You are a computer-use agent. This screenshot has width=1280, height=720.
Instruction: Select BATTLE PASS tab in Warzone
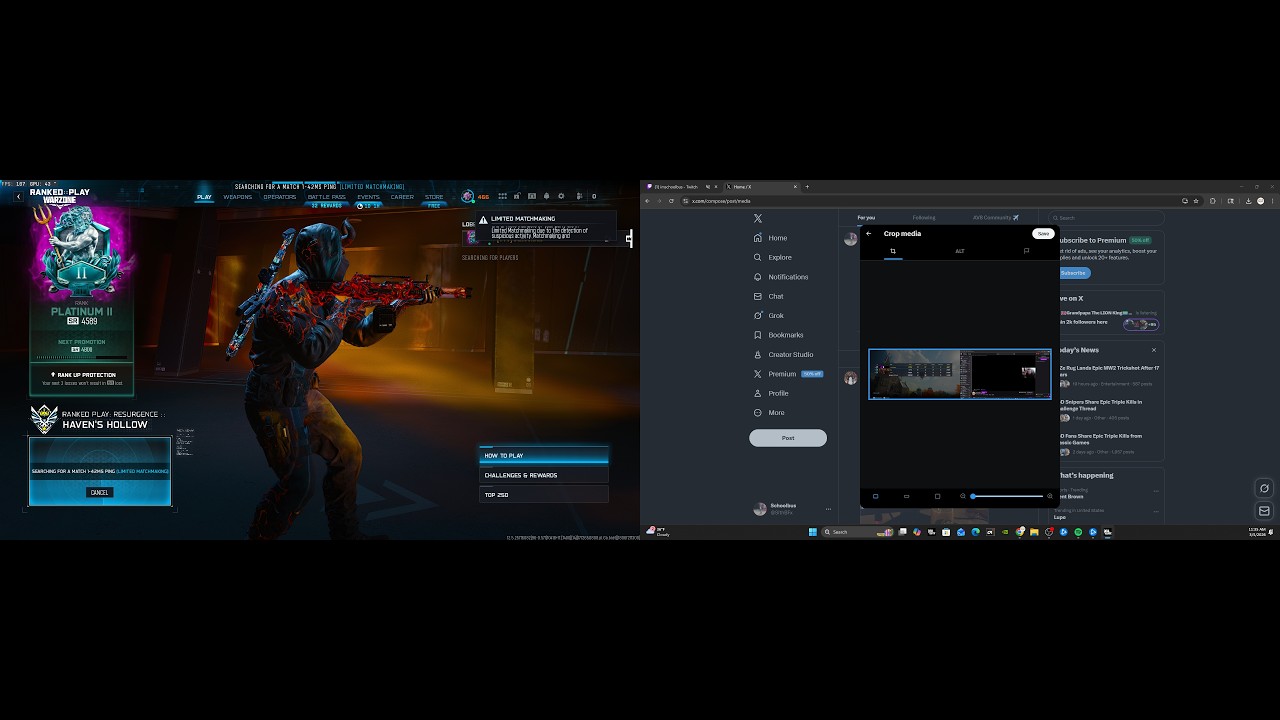pos(327,197)
